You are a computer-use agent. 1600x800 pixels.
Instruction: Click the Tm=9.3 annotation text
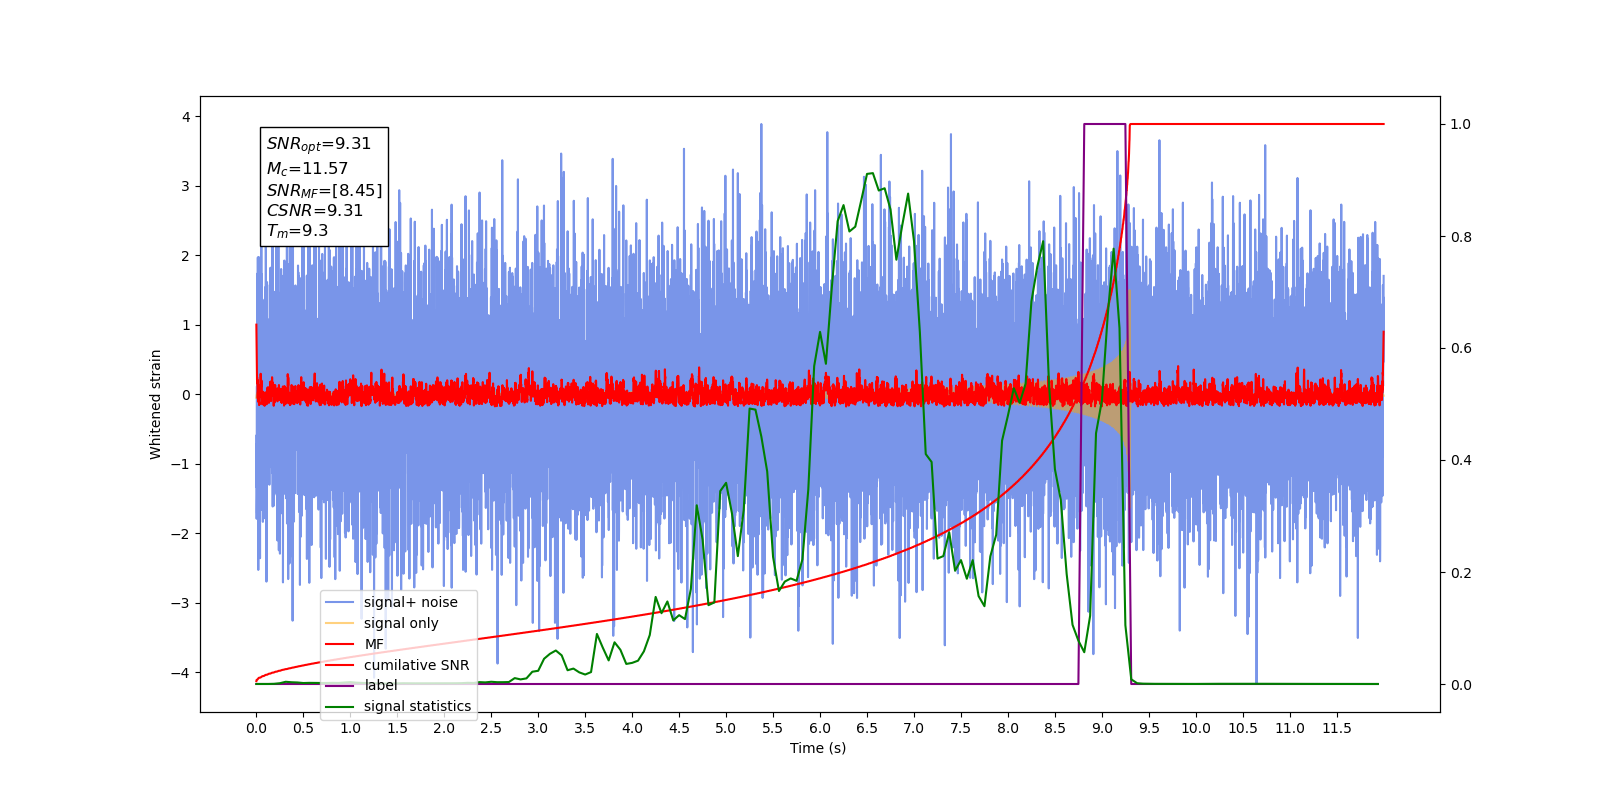(297, 231)
